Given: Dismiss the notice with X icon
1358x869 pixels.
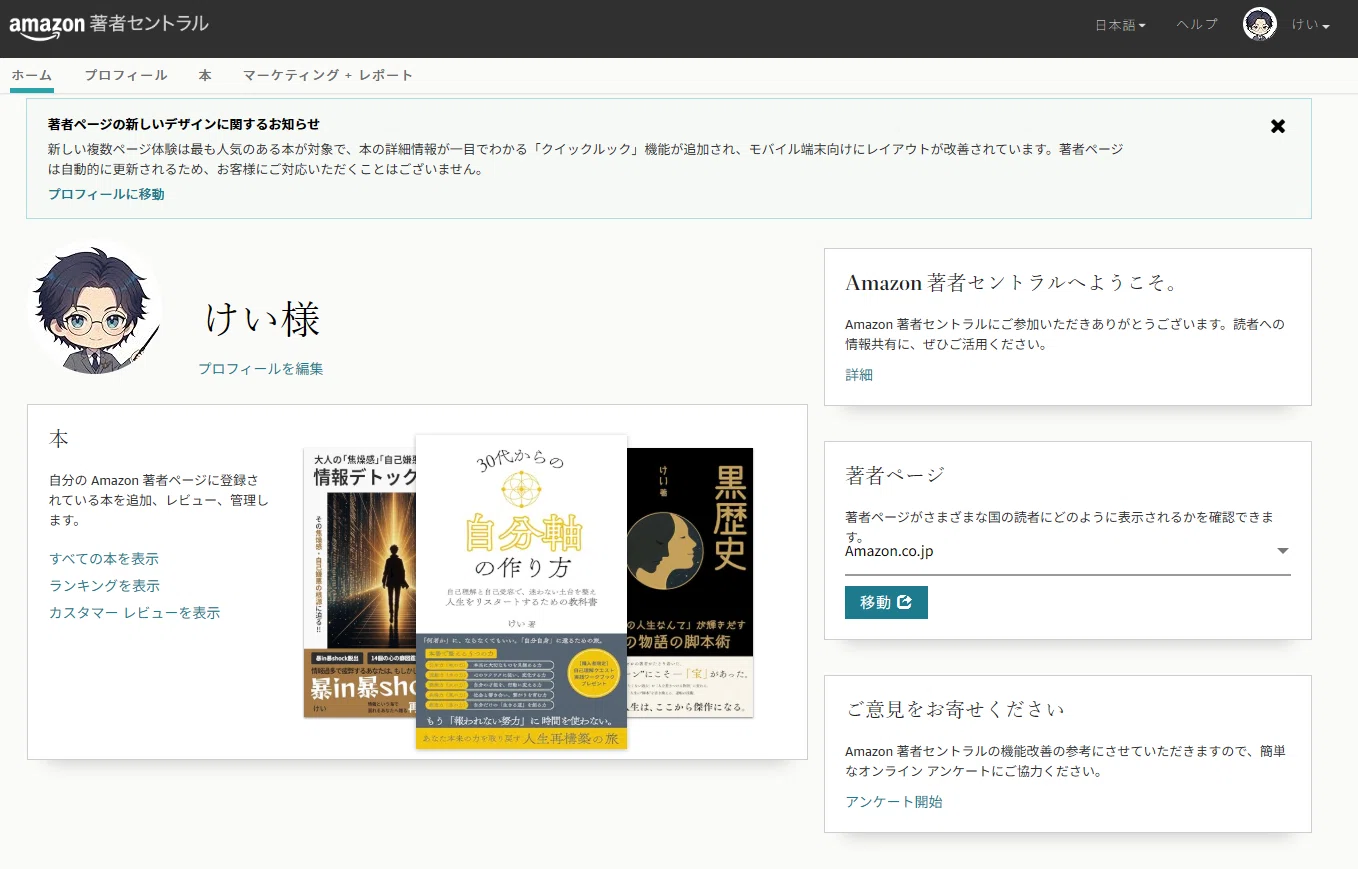Looking at the screenshot, I should [1278, 126].
